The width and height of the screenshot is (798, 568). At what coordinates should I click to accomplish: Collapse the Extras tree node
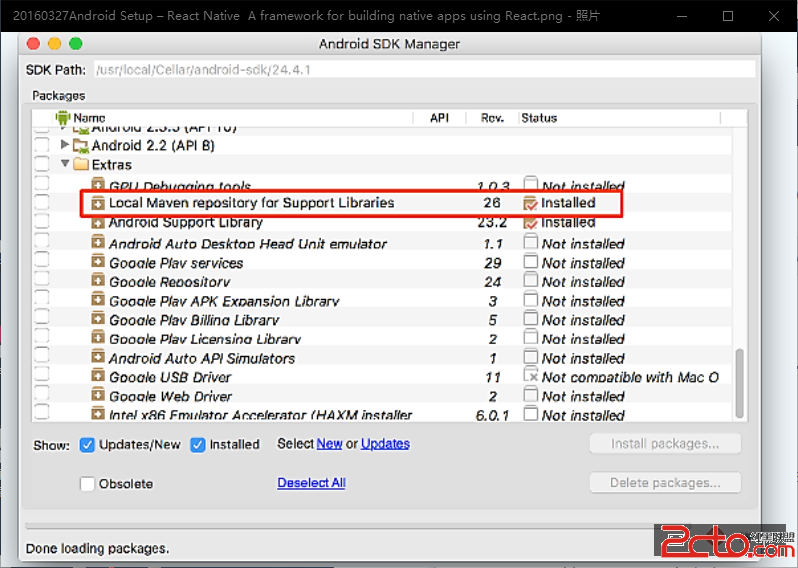point(65,163)
